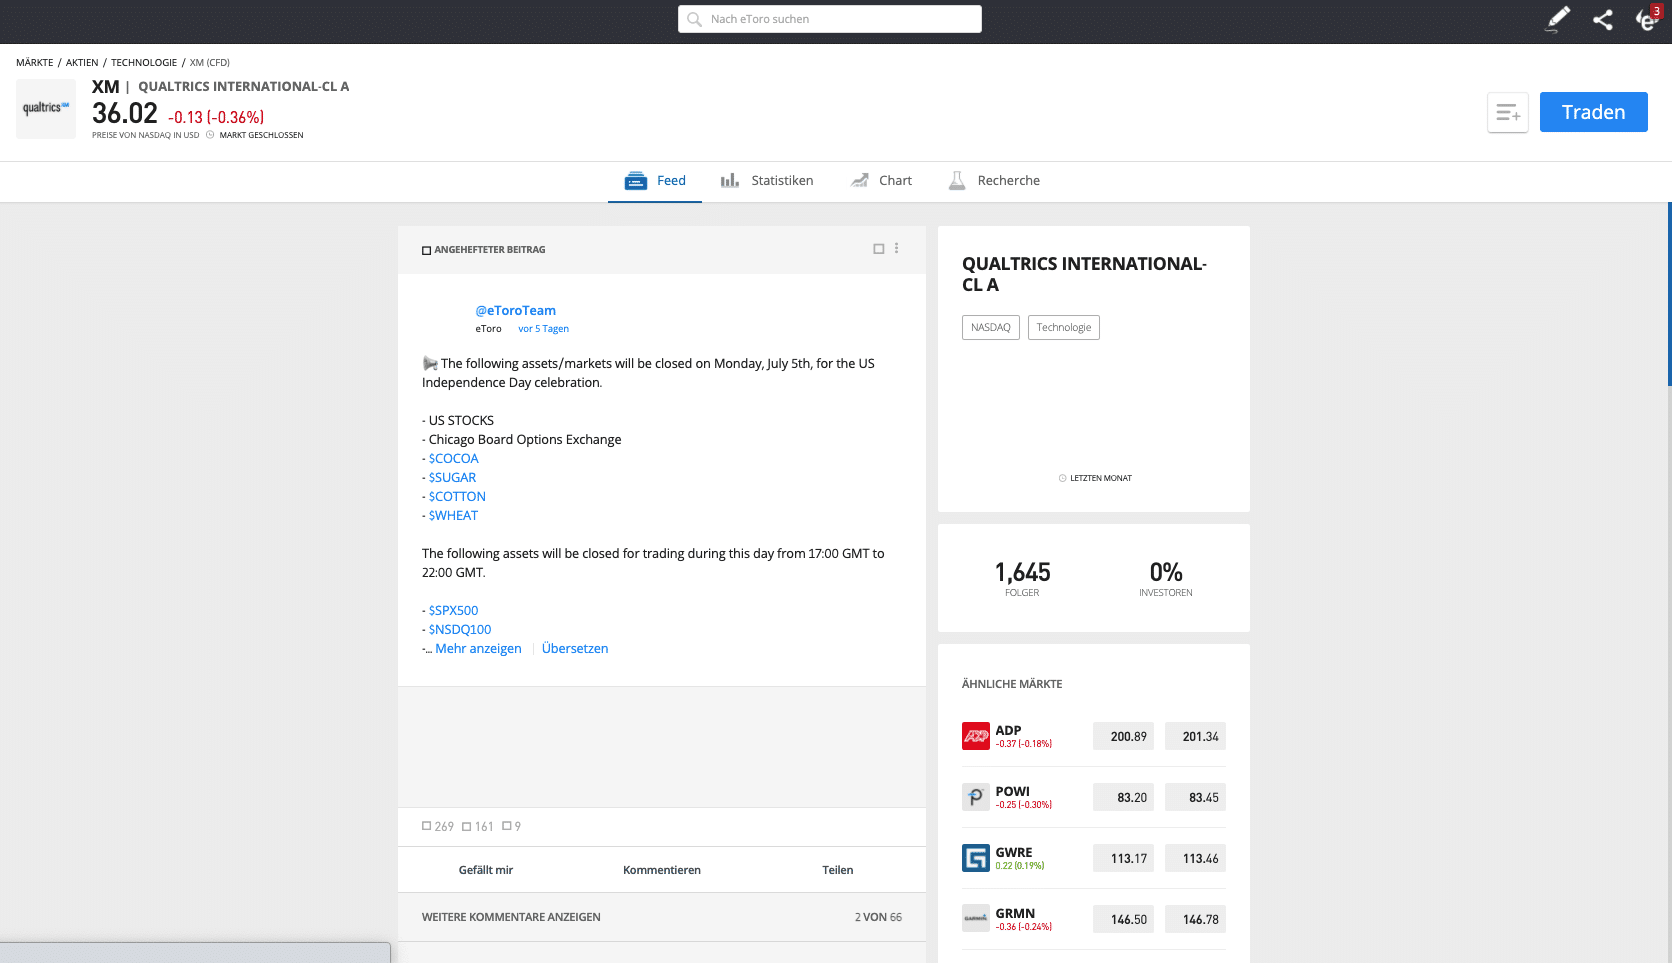This screenshot has width=1672, height=963.
Task: Expand WEITERE KOMMENTARE ANZEIGEN
Action: coord(511,917)
